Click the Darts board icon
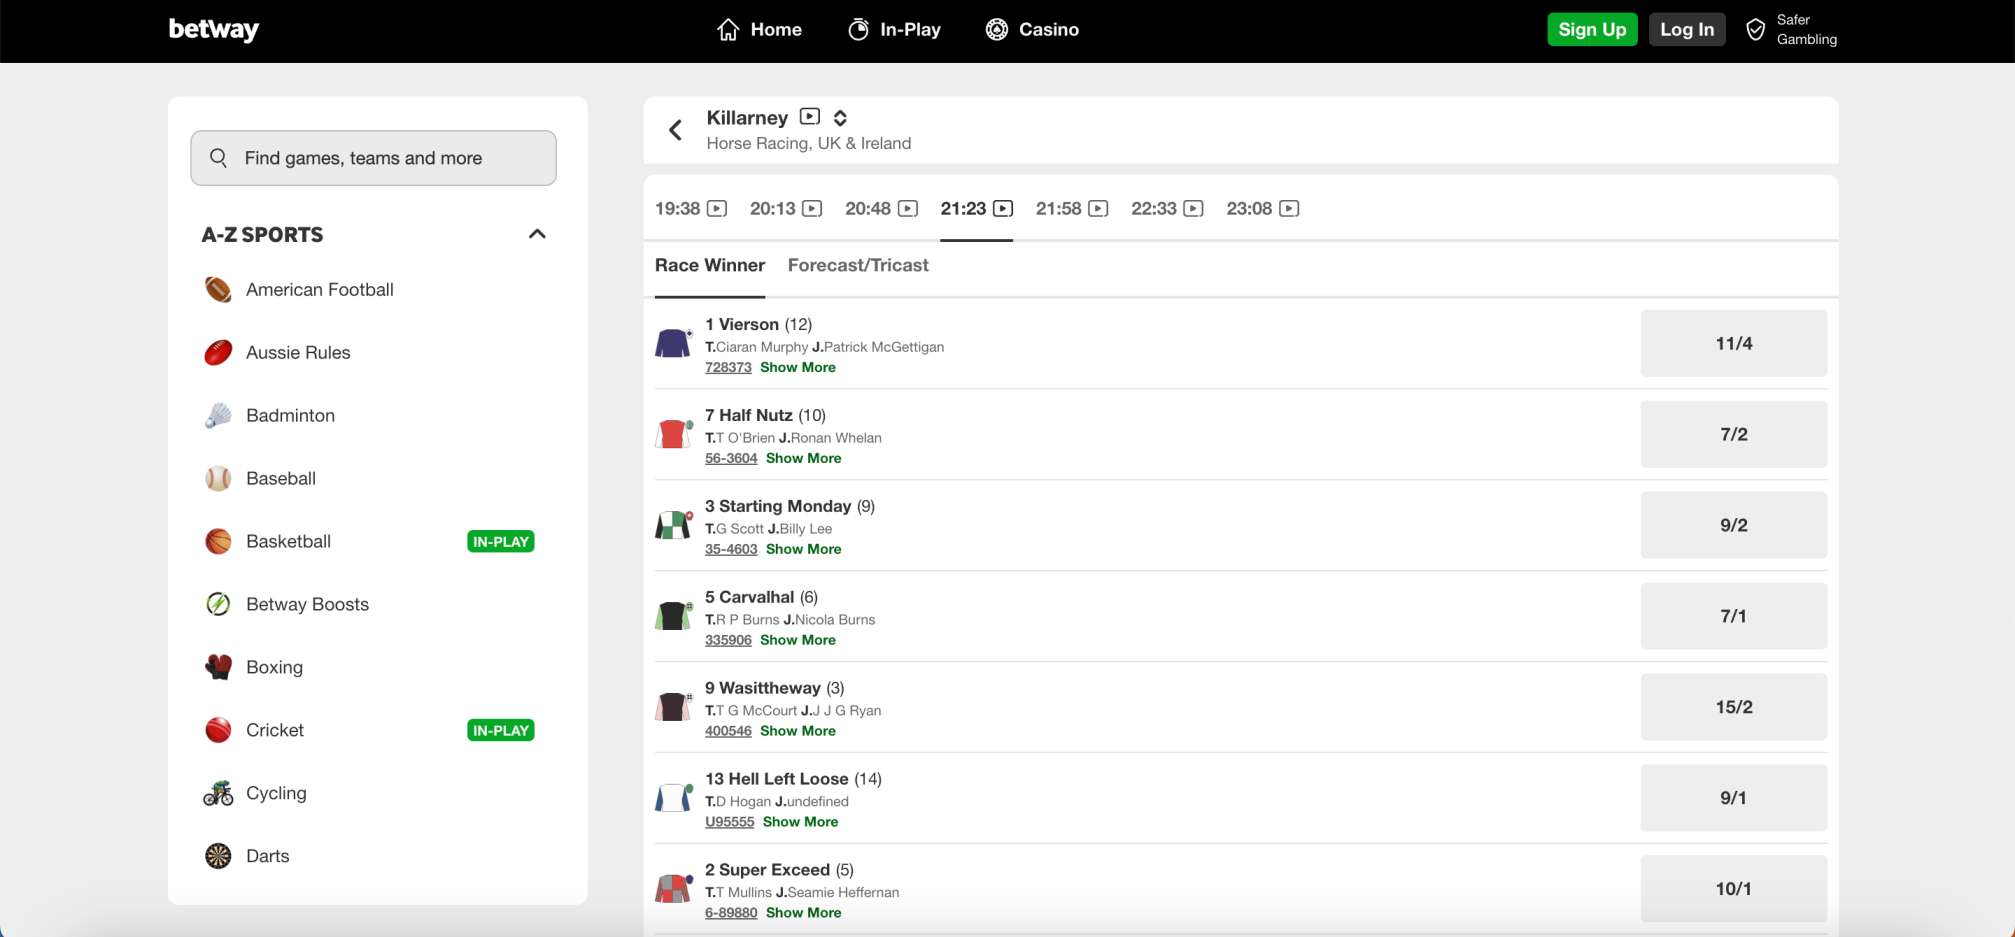Viewport: 2015px width, 937px height. 218,856
